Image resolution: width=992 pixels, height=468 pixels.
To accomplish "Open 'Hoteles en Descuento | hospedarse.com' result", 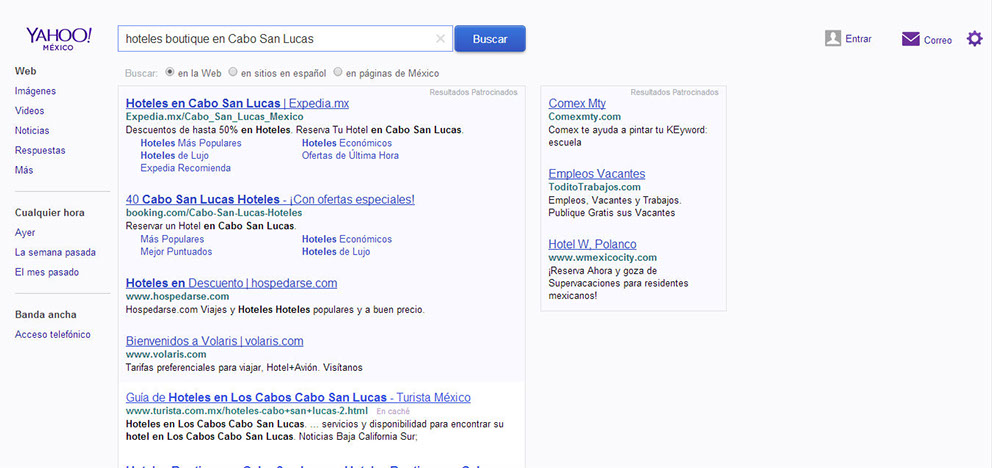I will [232, 283].
